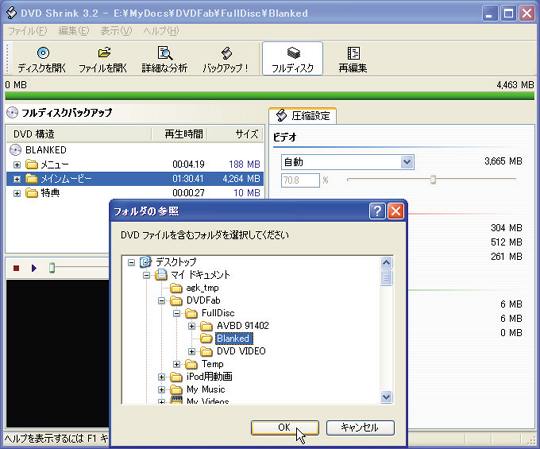Select メニュー row in DVD structure
Image resolution: width=540 pixels, height=449 pixels.
coord(135,164)
